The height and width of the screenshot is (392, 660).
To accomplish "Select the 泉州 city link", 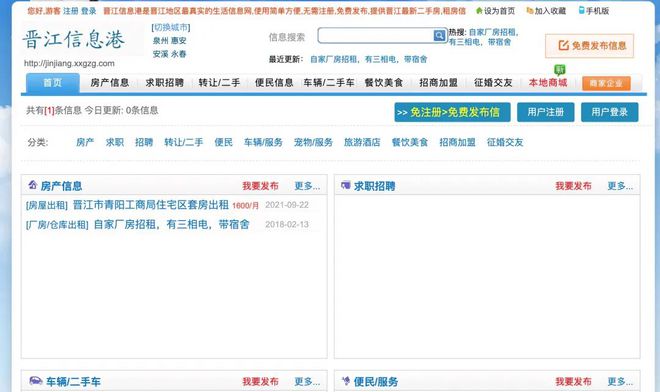I will 160,40.
